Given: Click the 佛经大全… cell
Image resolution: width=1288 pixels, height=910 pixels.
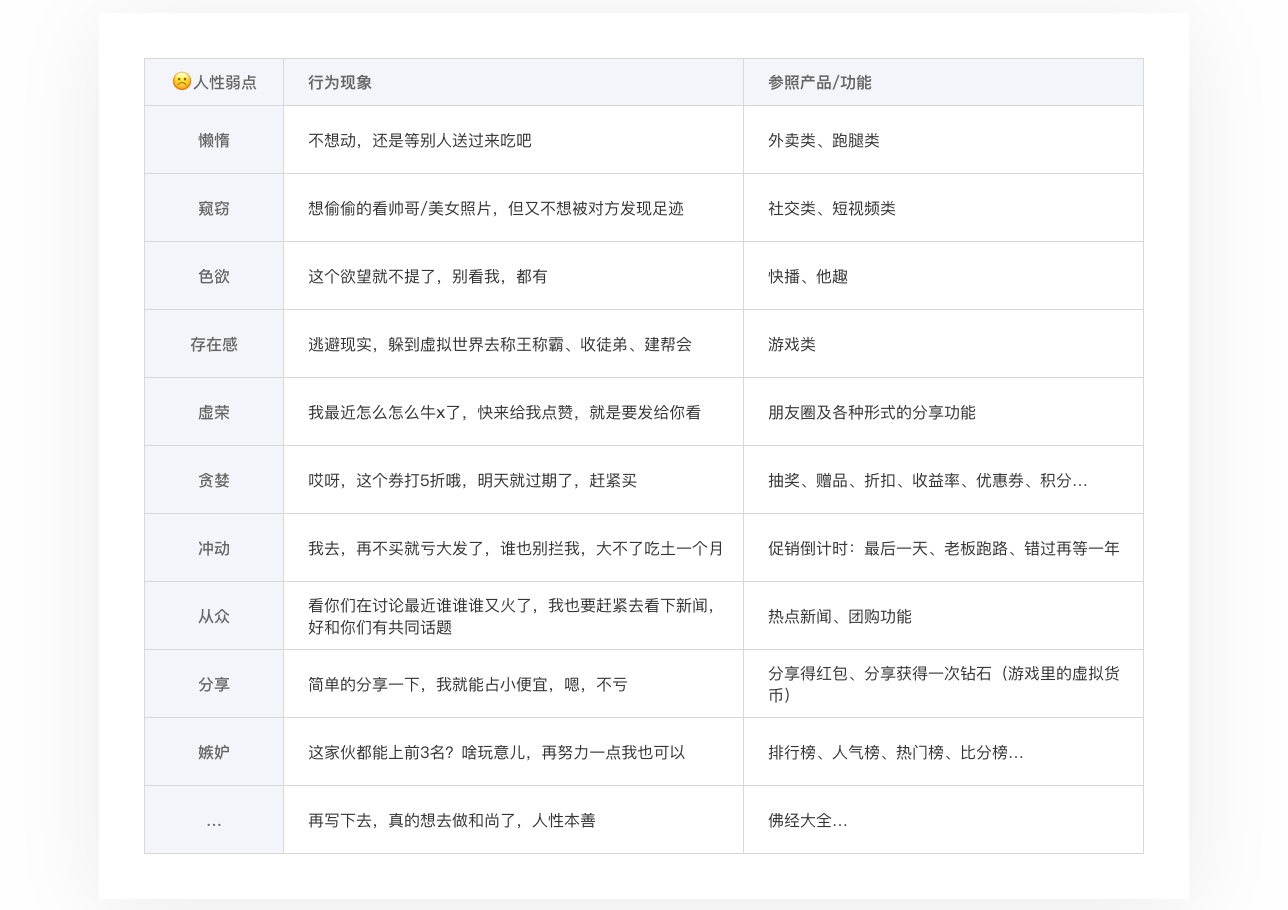Looking at the screenshot, I should point(805,819).
